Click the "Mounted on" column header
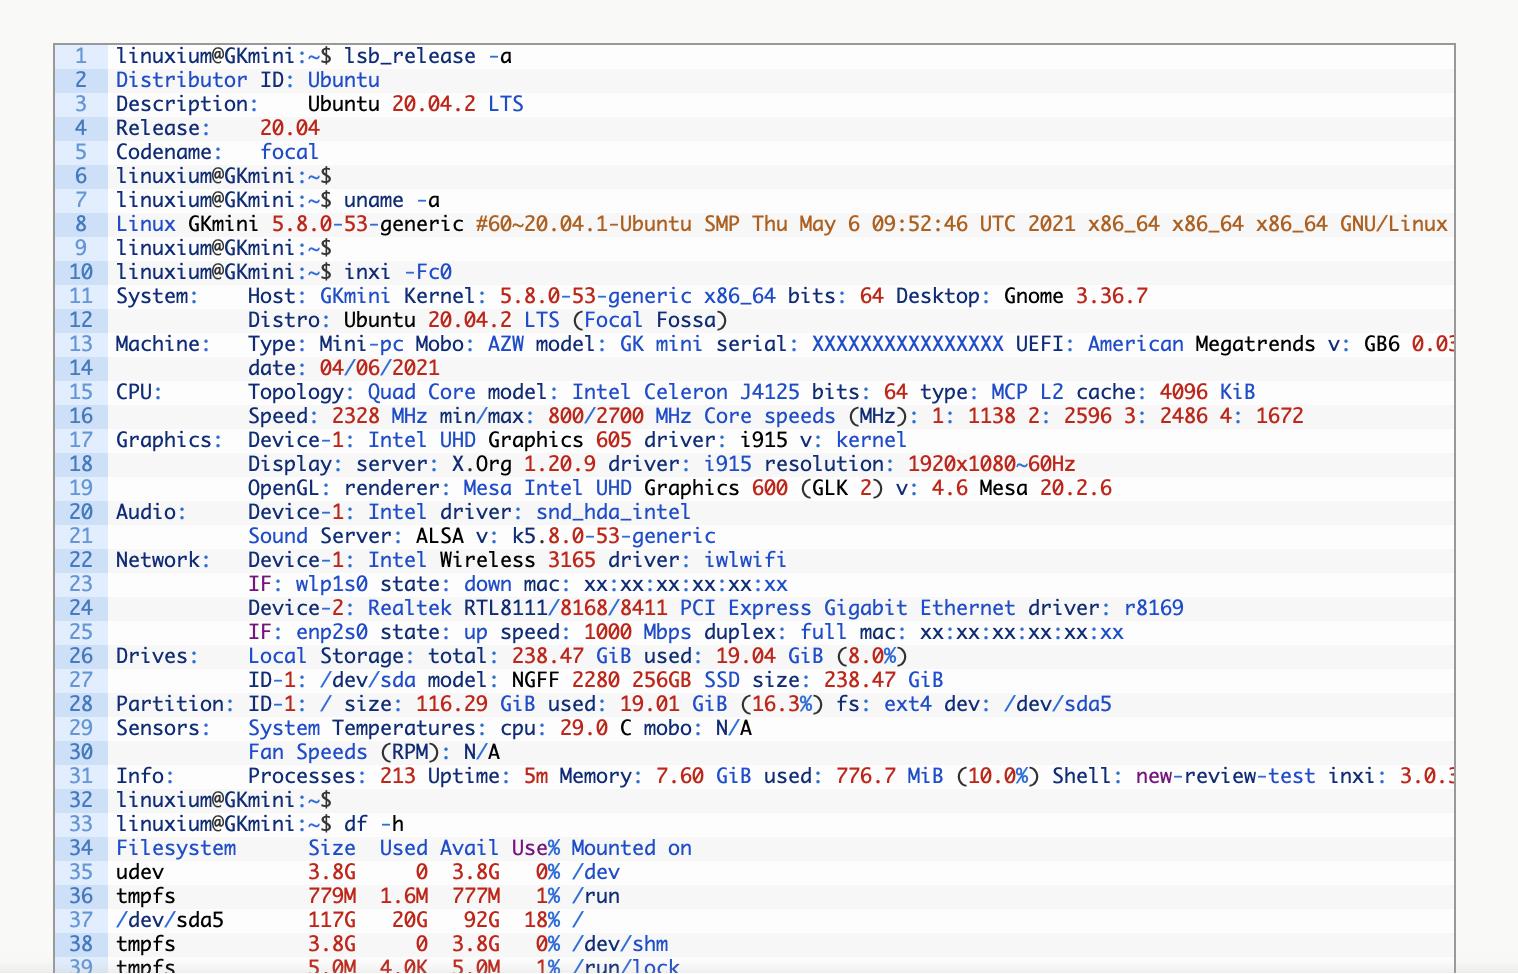The image size is (1518, 974). [631, 848]
